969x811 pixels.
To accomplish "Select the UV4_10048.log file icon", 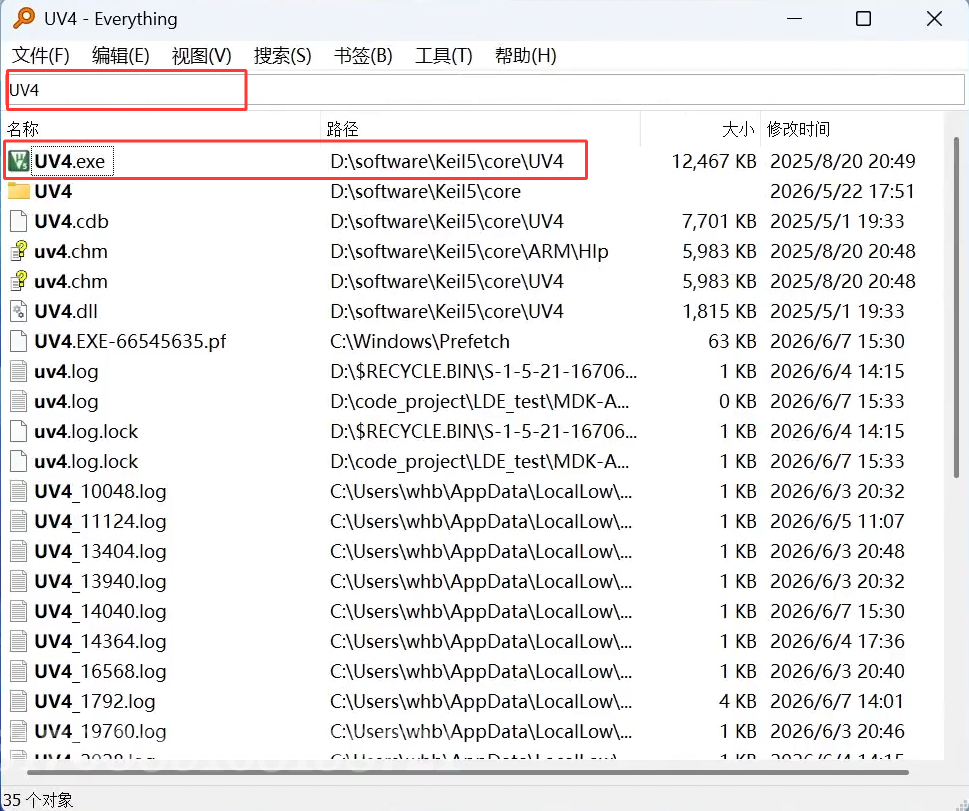I will (19, 491).
